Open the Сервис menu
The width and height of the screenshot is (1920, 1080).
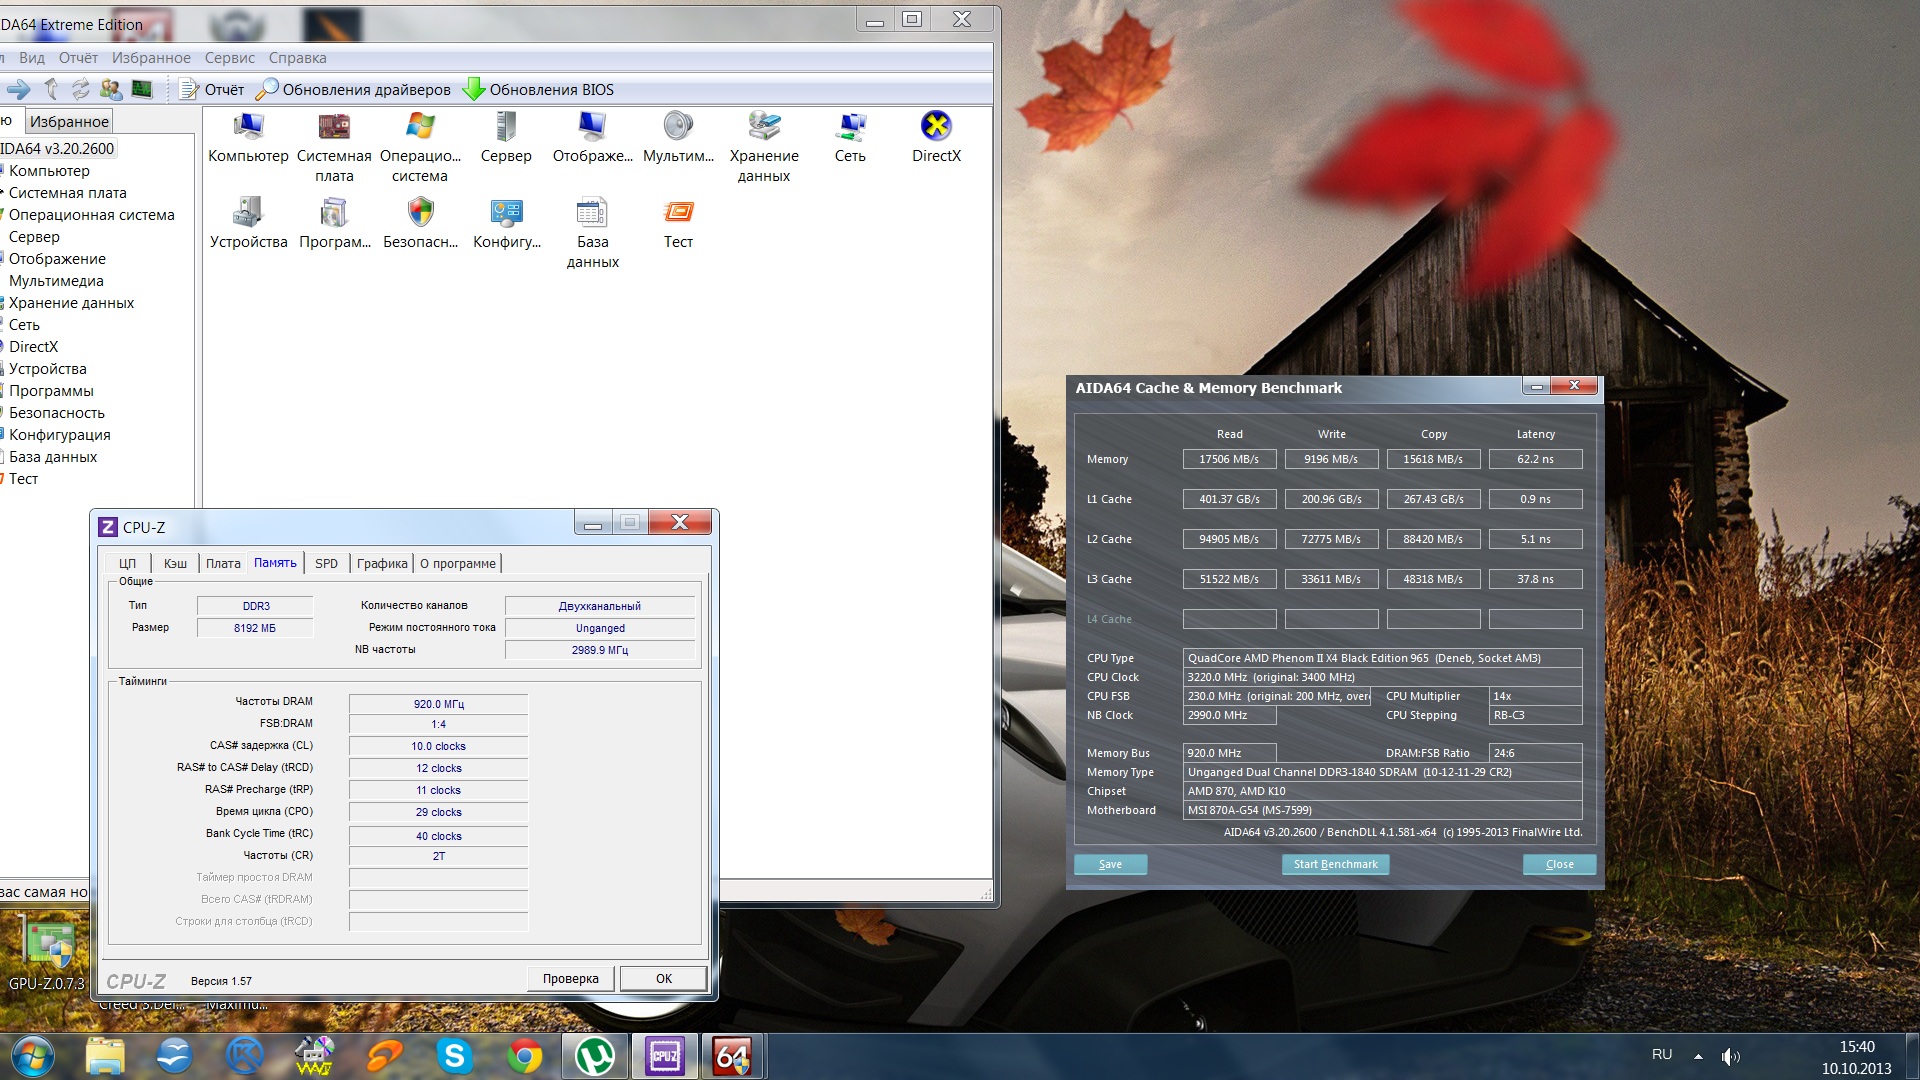point(229,58)
